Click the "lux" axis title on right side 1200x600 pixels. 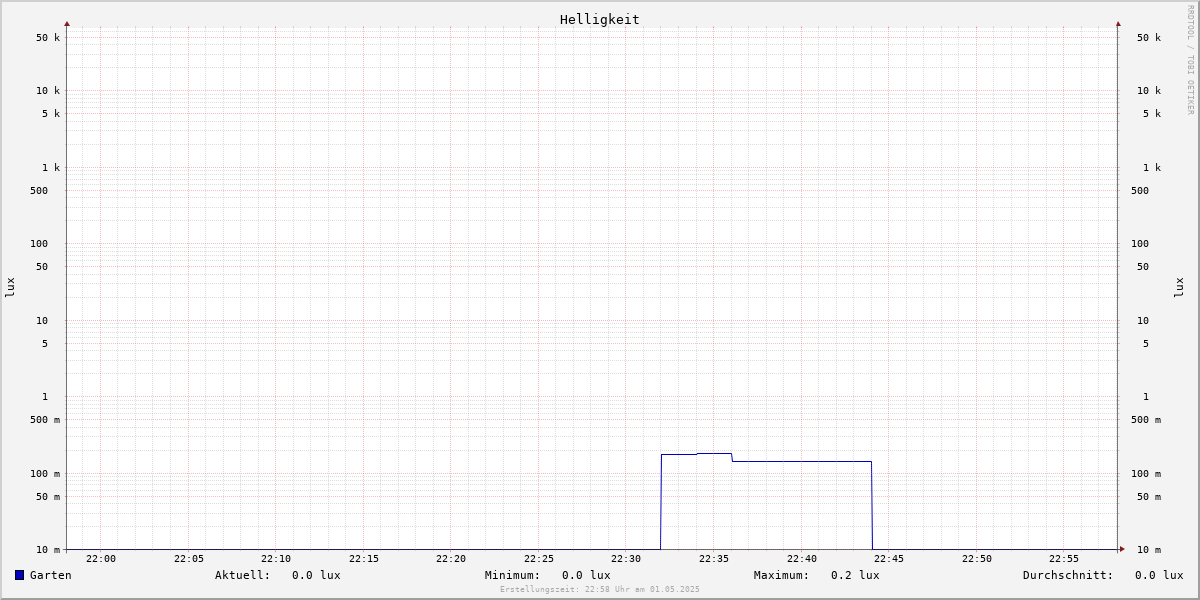pos(1180,287)
